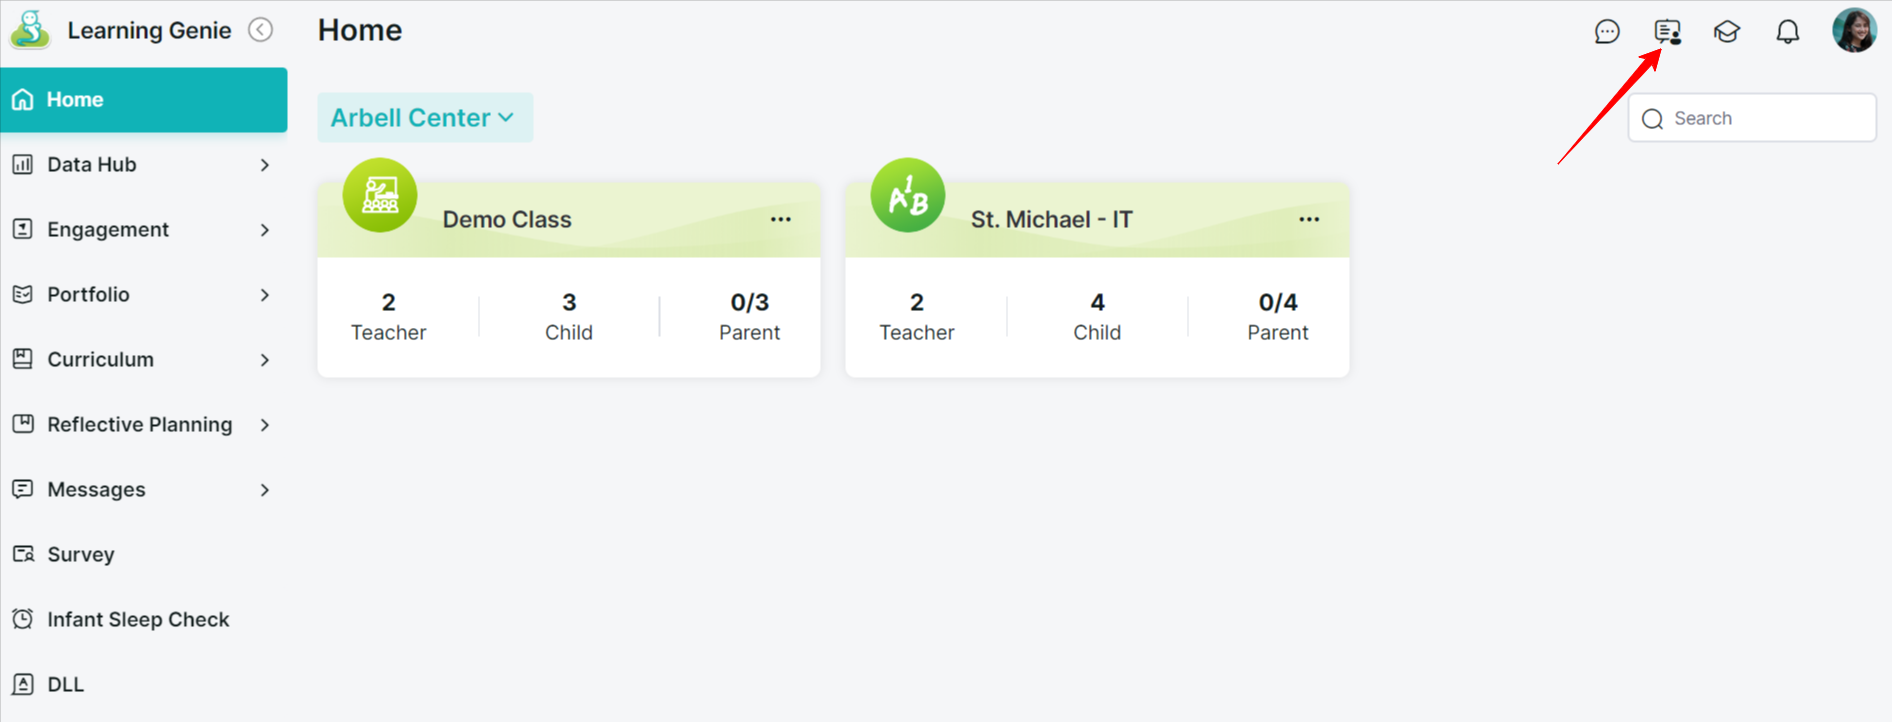Open Demo Class more options menu
This screenshot has height=722, width=1892.
tap(781, 219)
